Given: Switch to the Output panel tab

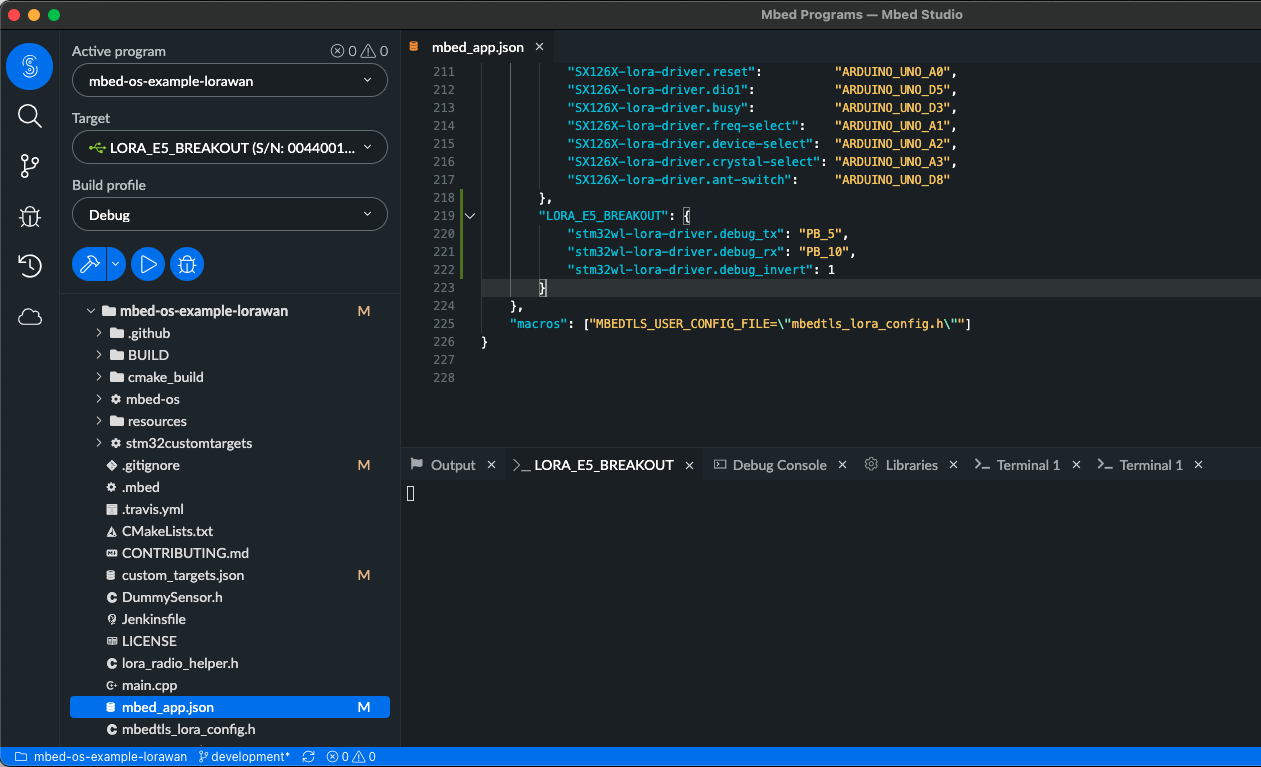Looking at the screenshot, I should click(452, 465).
